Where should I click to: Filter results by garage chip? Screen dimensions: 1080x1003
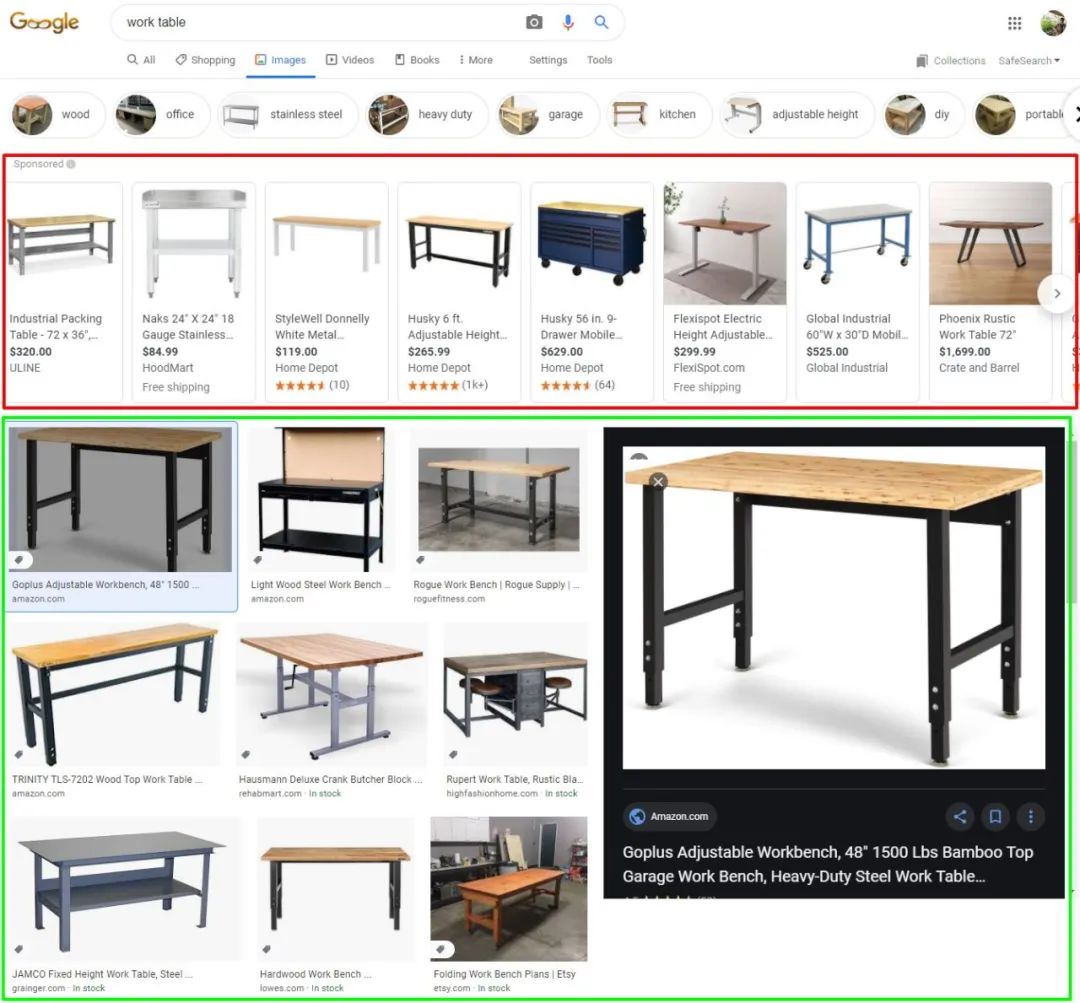click(x=548, y=114)
